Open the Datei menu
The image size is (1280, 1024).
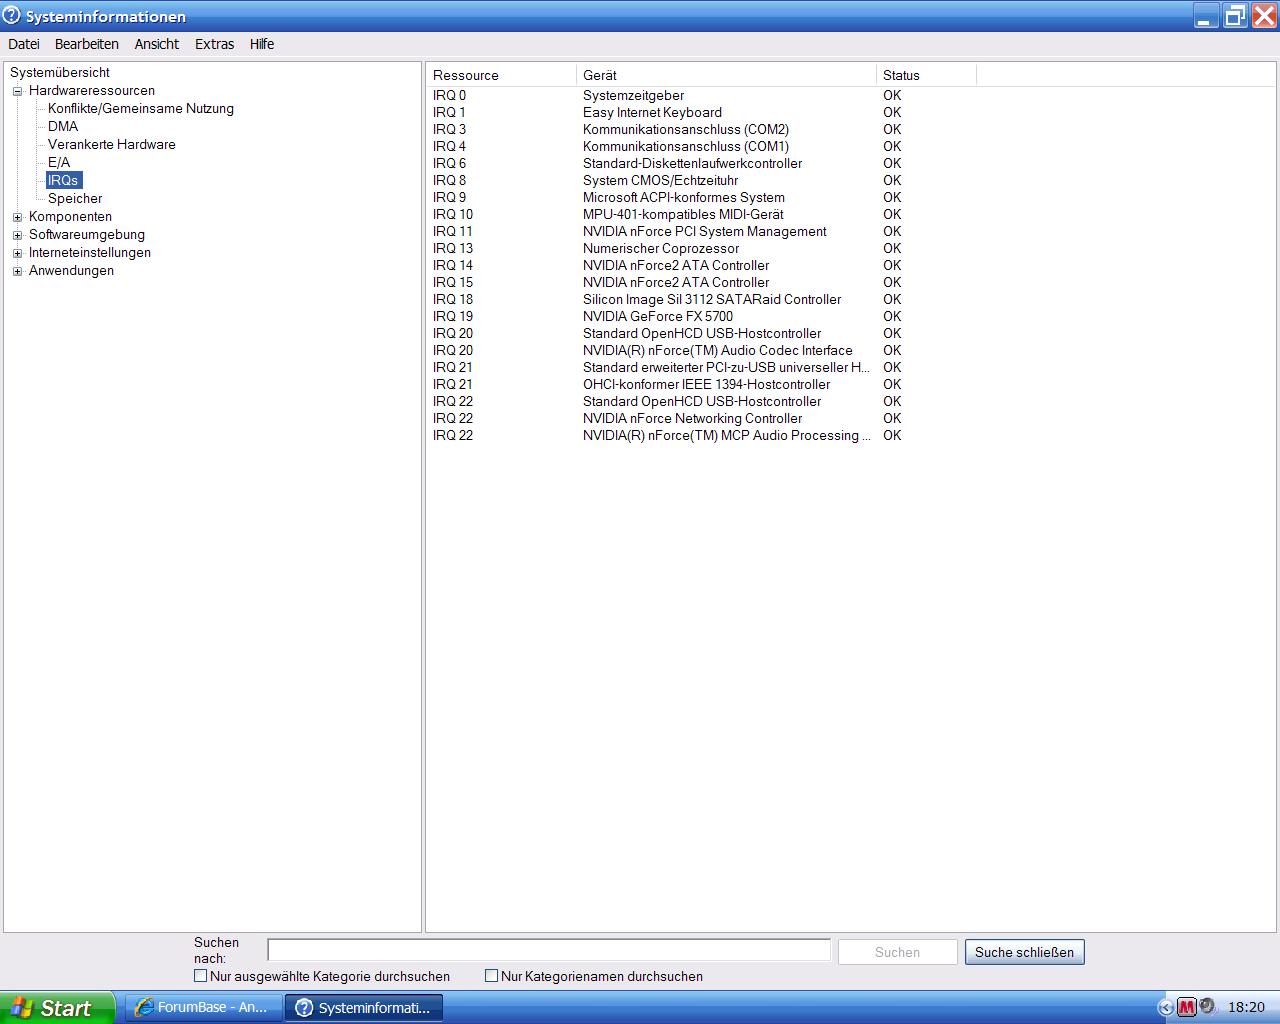pos(24,44)
